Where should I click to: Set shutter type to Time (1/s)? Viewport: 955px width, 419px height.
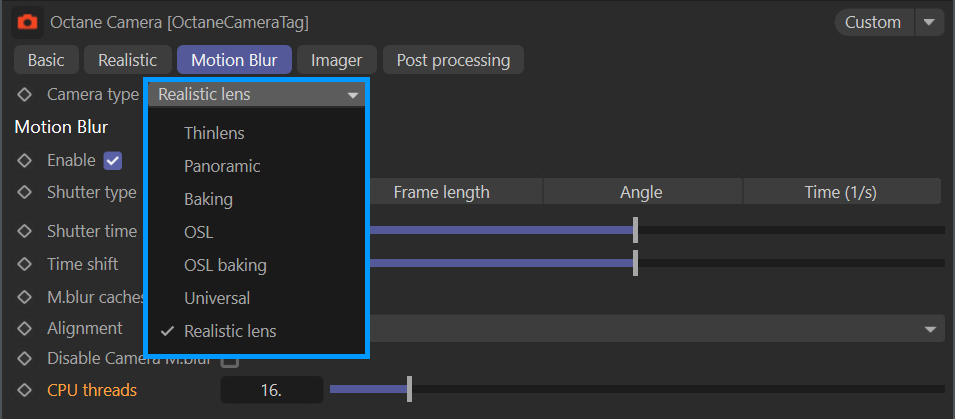click(841, 192)
